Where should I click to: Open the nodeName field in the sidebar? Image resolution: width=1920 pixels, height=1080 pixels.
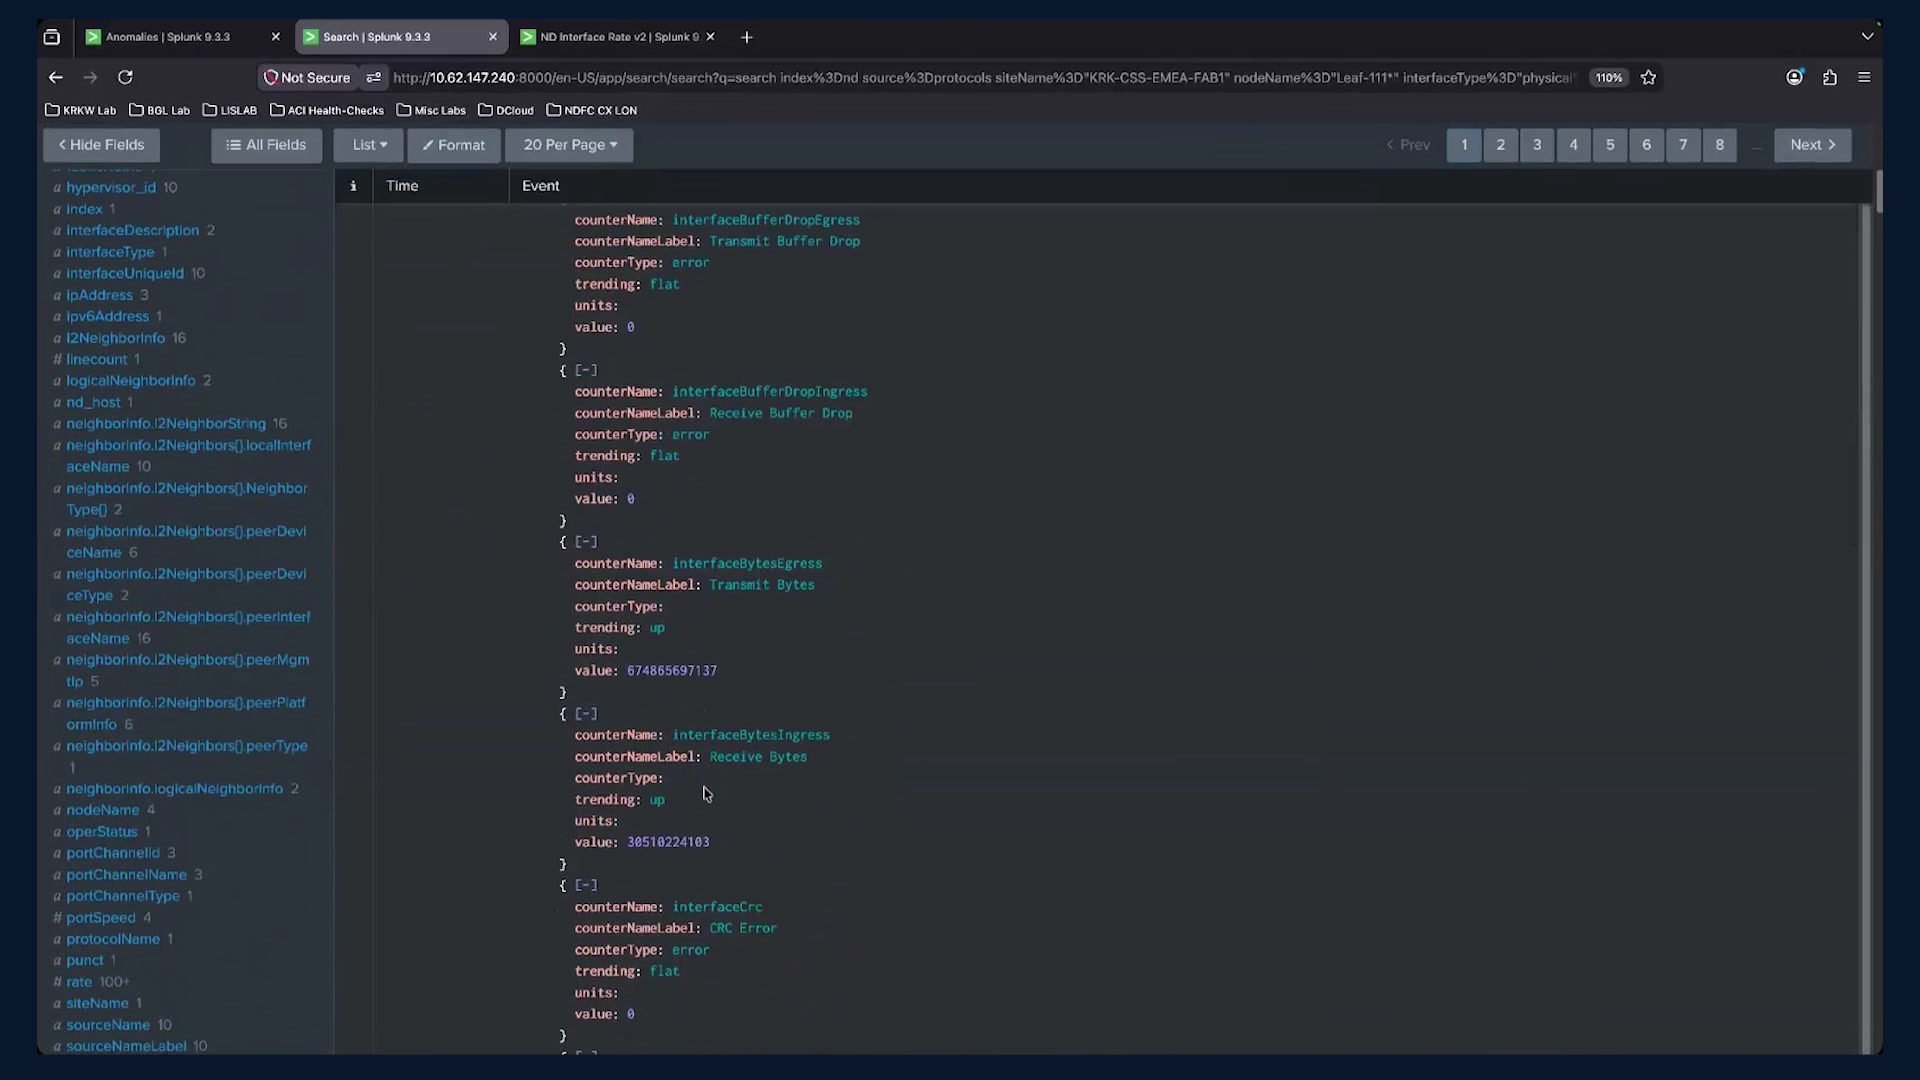[x=103, y=810]
